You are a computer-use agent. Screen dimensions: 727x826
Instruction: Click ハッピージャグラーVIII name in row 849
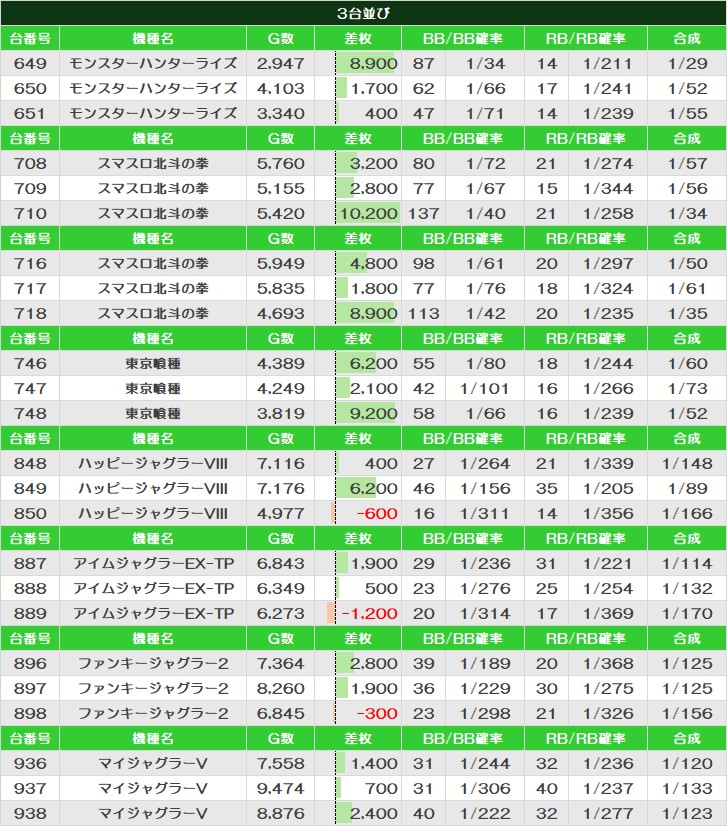click(153, 489)
